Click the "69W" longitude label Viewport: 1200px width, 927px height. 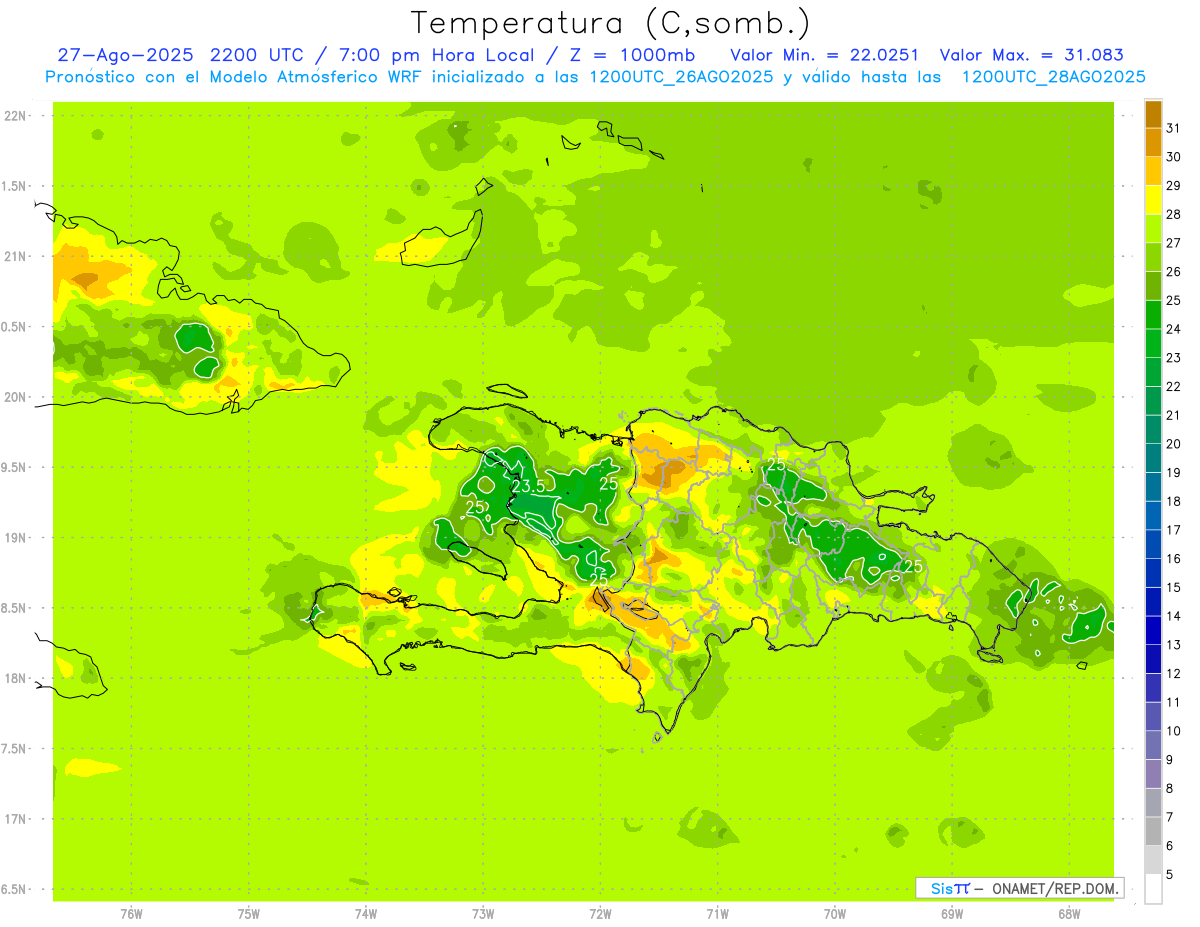(952, 913)
